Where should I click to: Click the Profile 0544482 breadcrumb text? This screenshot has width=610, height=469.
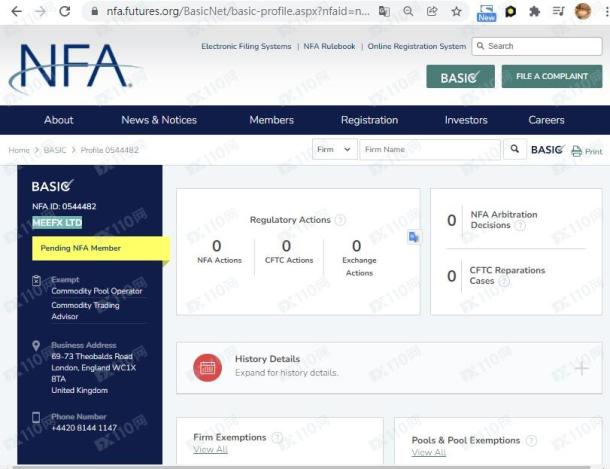click(110, 150)
